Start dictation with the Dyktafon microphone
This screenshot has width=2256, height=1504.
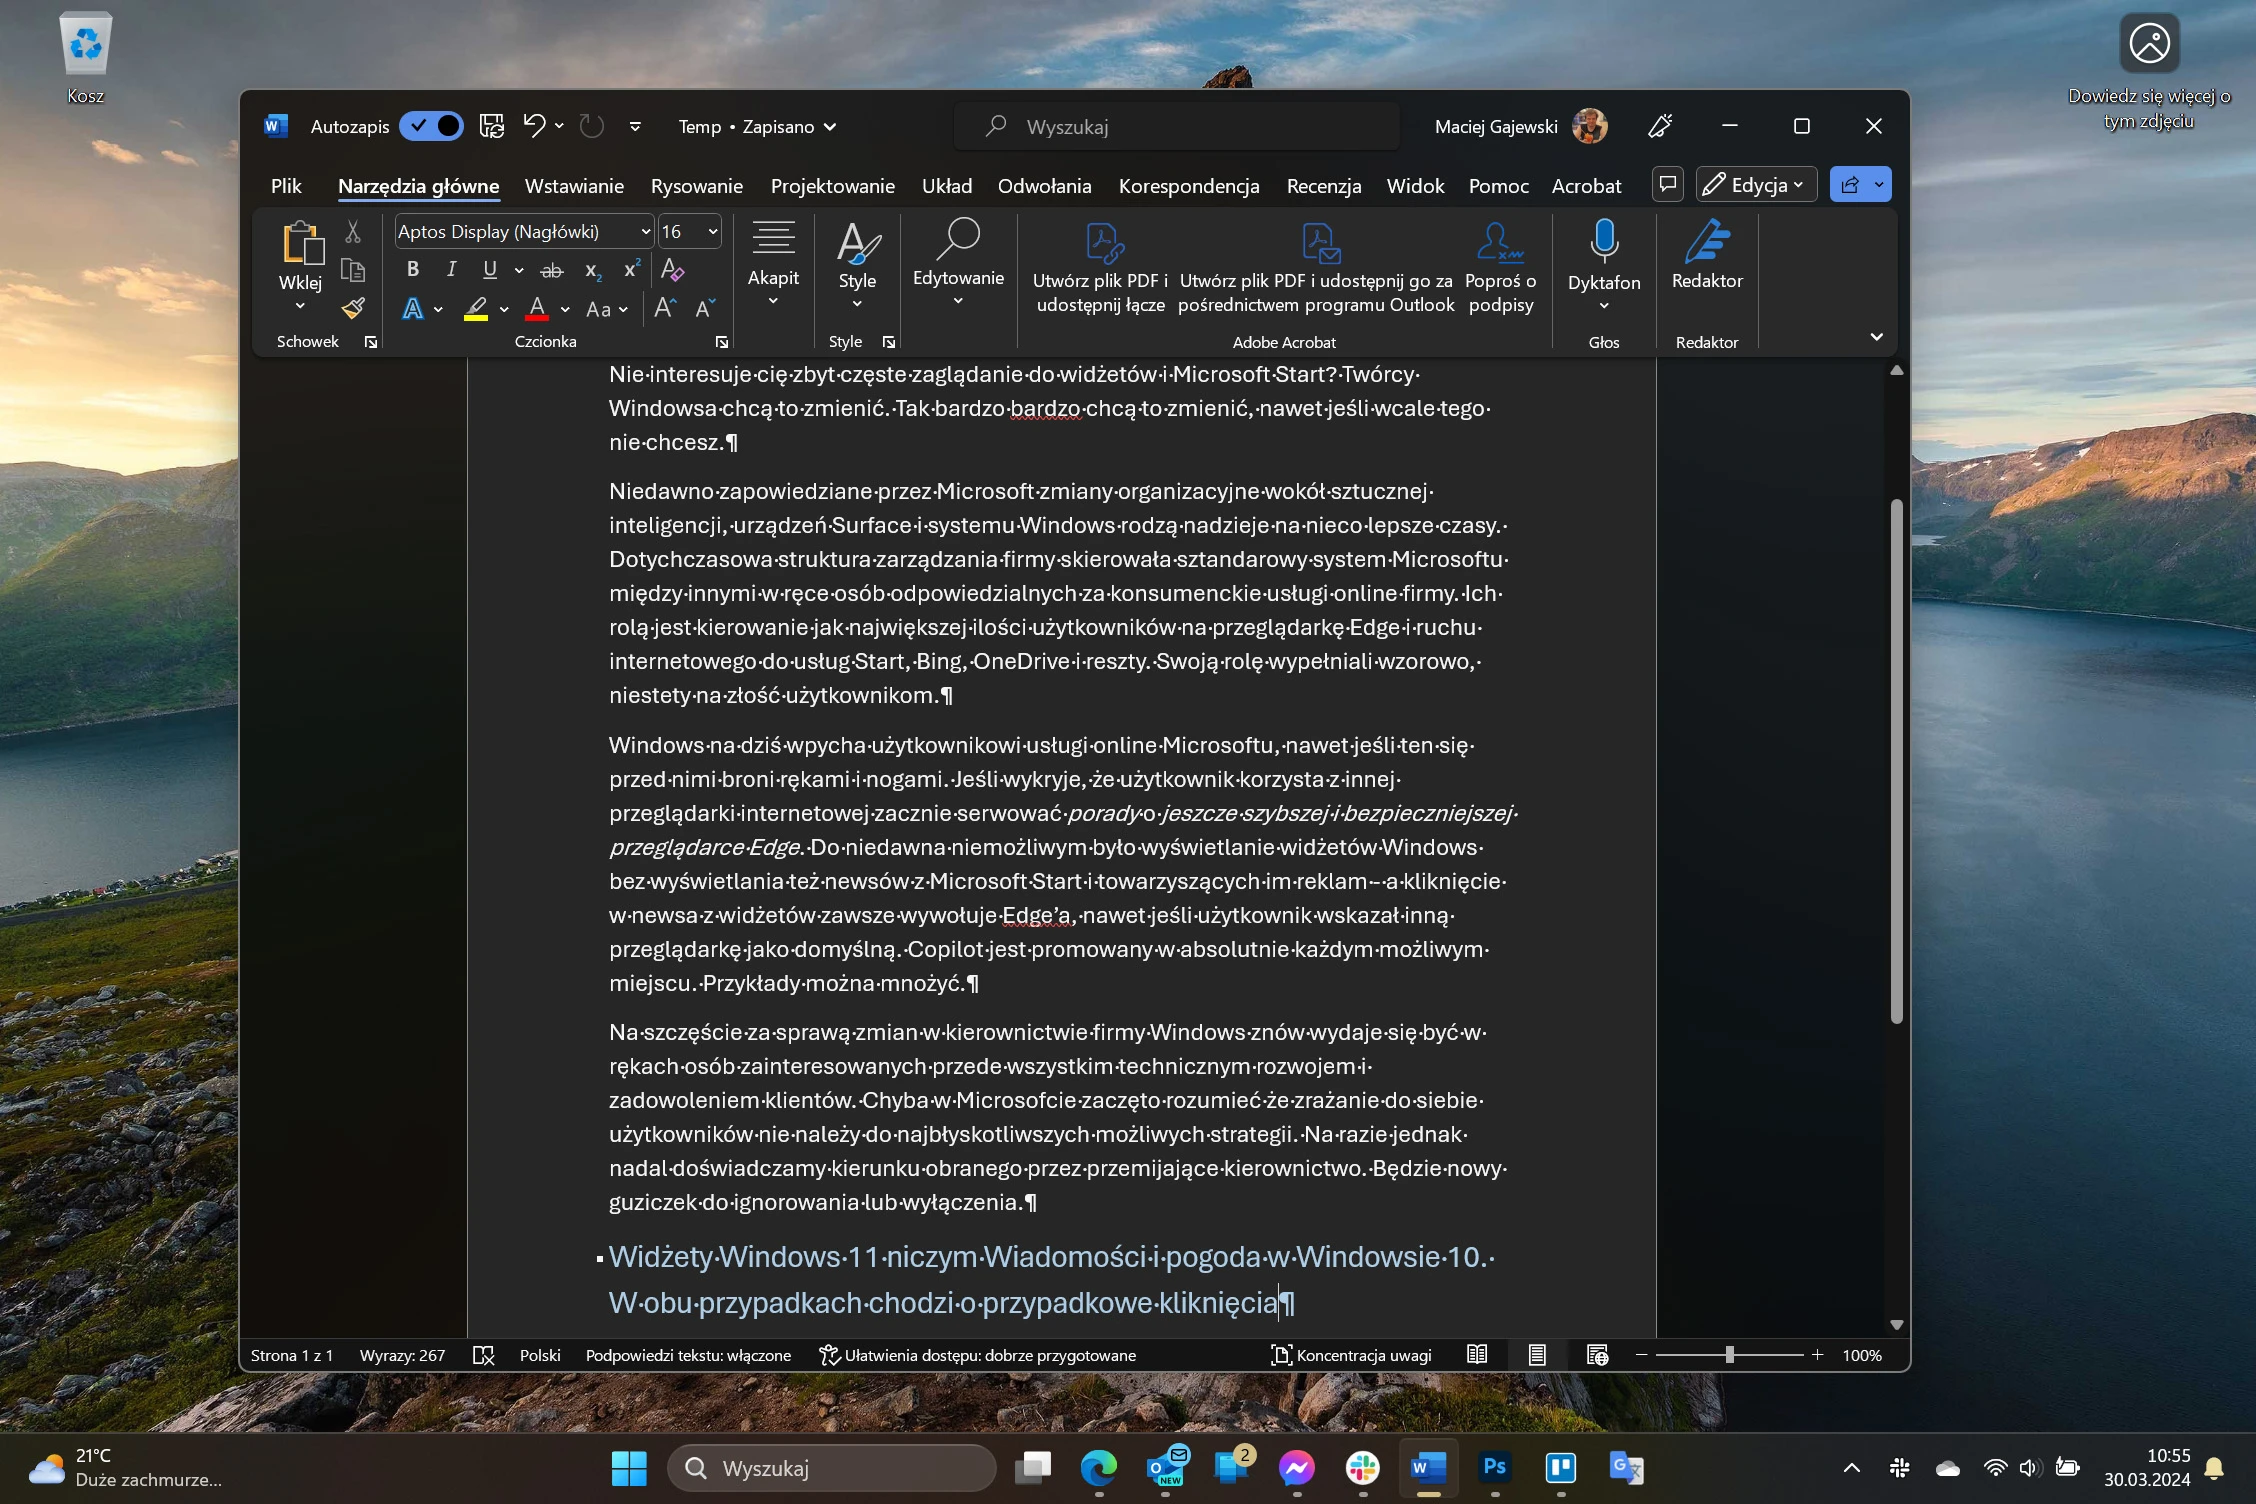click(1604, 264)
